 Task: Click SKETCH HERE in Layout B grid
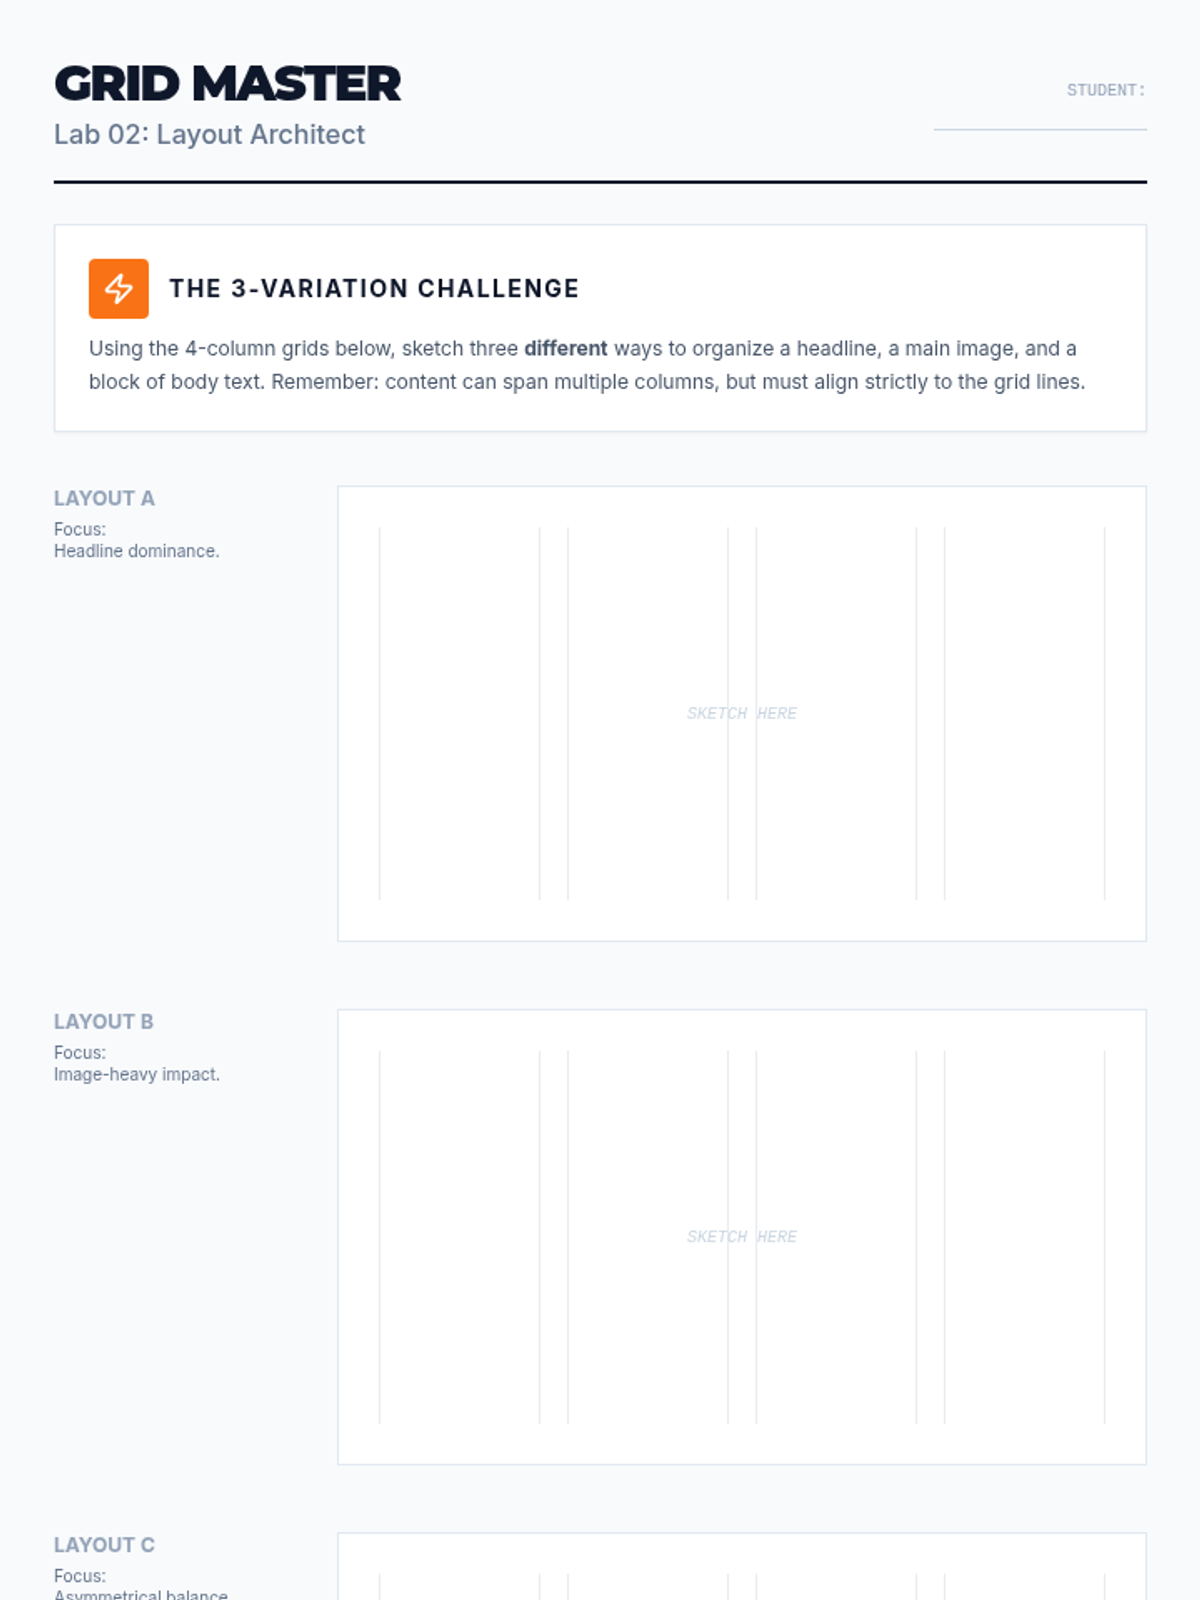741,1236
